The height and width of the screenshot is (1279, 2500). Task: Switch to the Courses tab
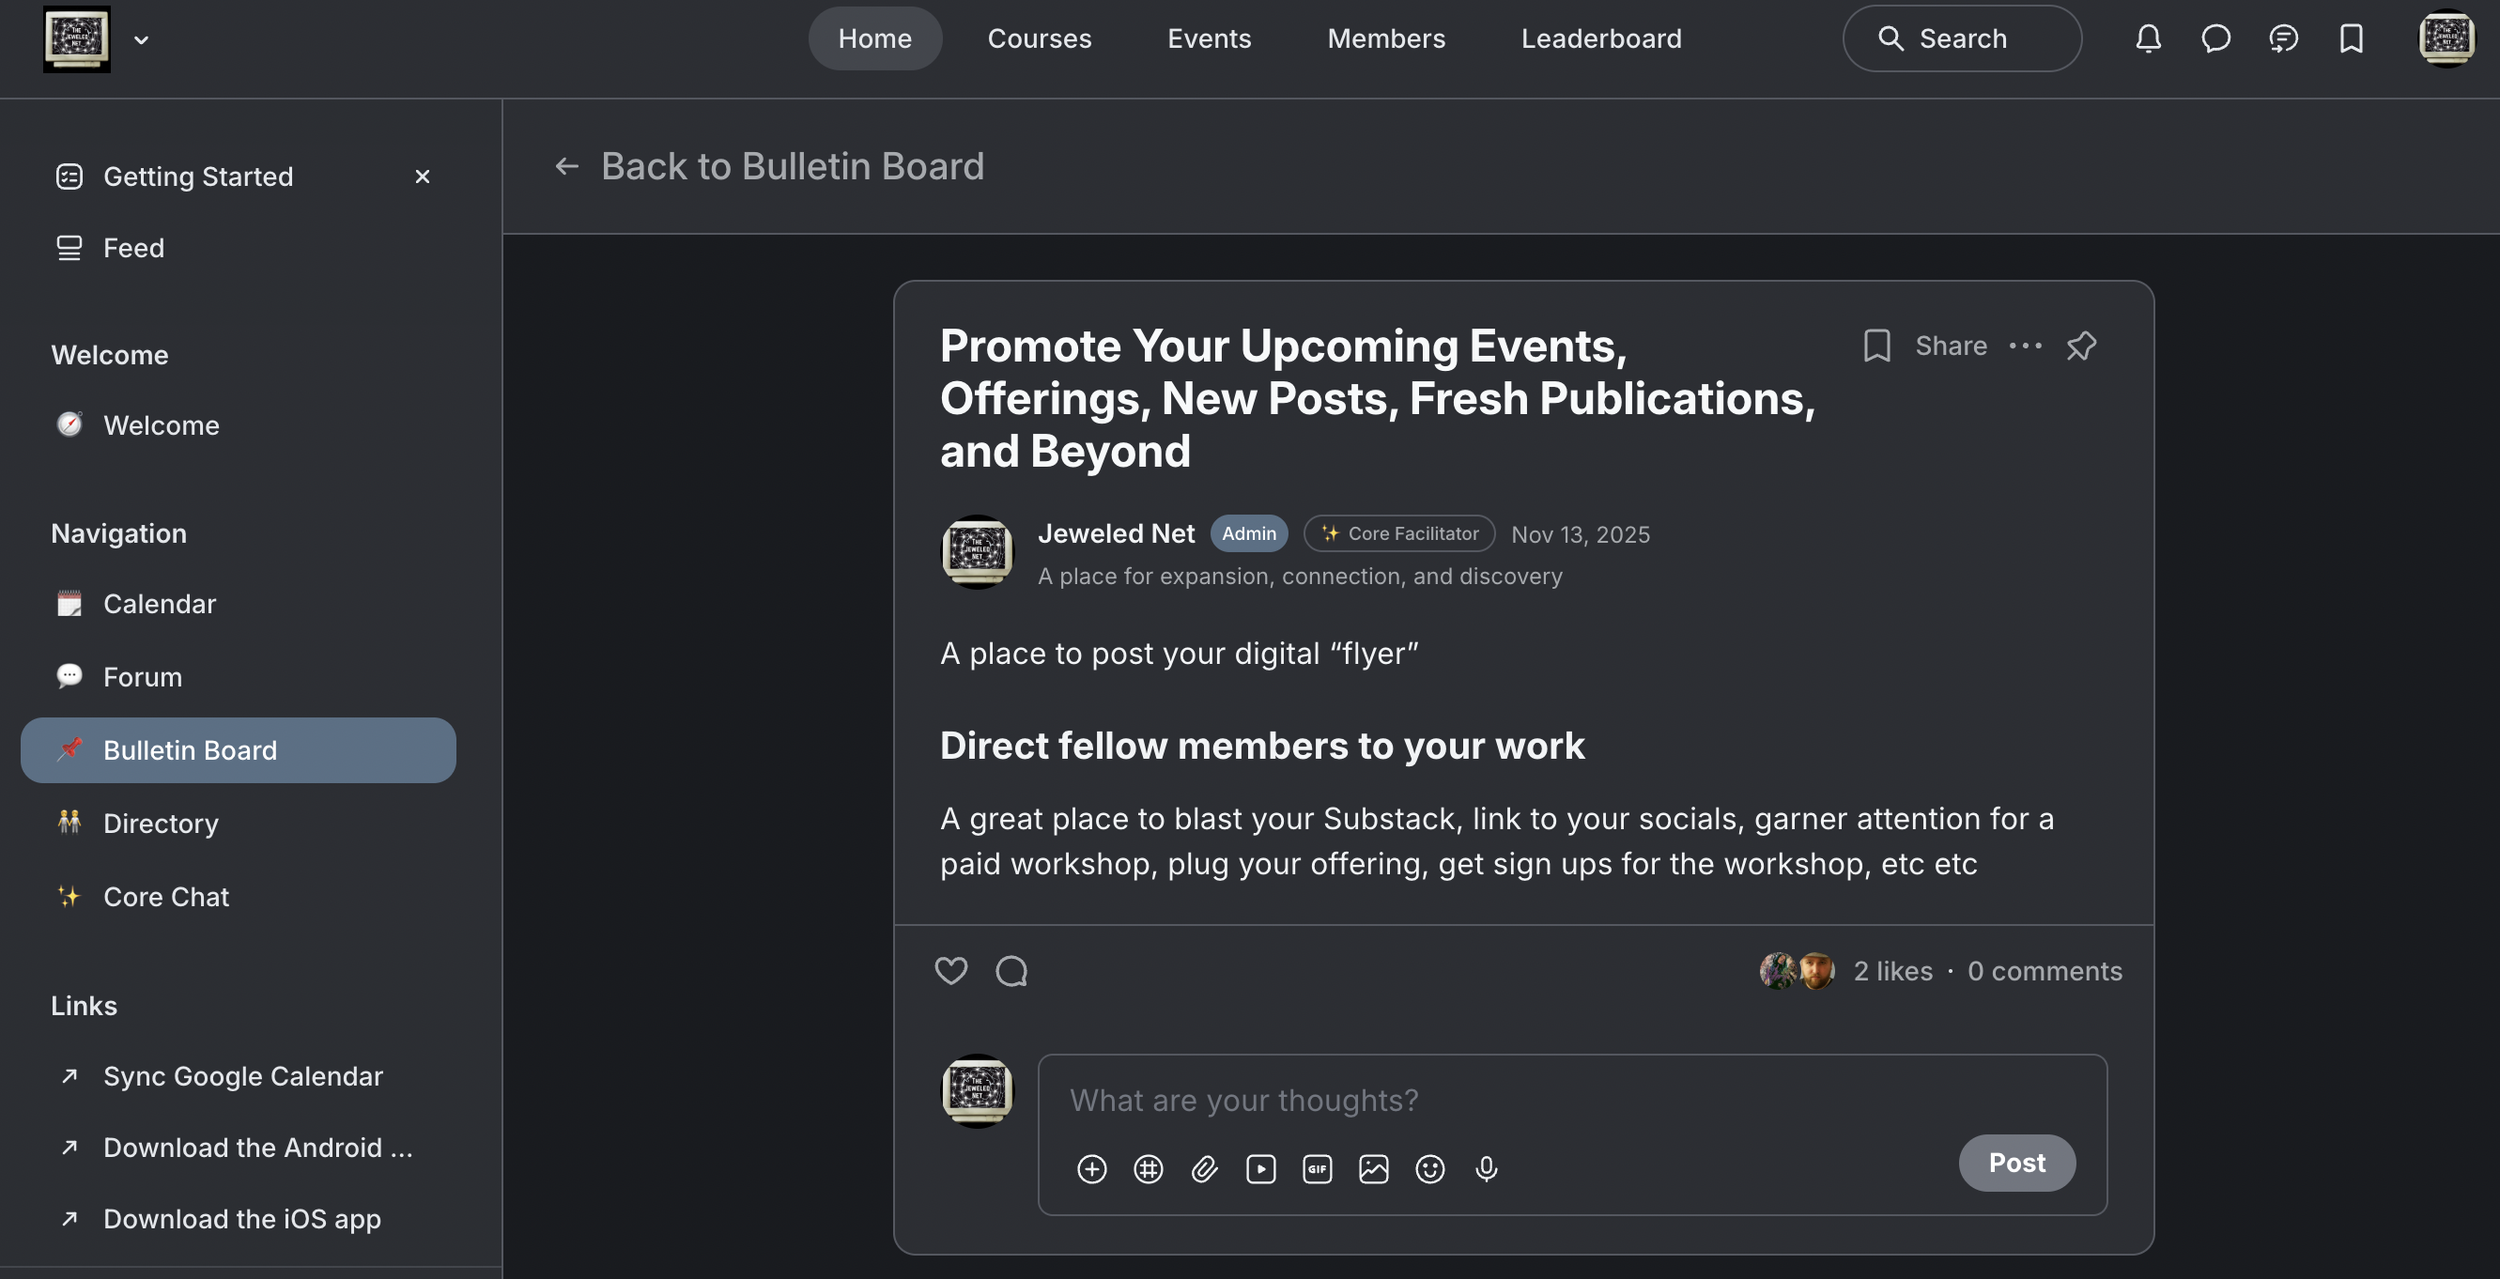(1039, 39)
